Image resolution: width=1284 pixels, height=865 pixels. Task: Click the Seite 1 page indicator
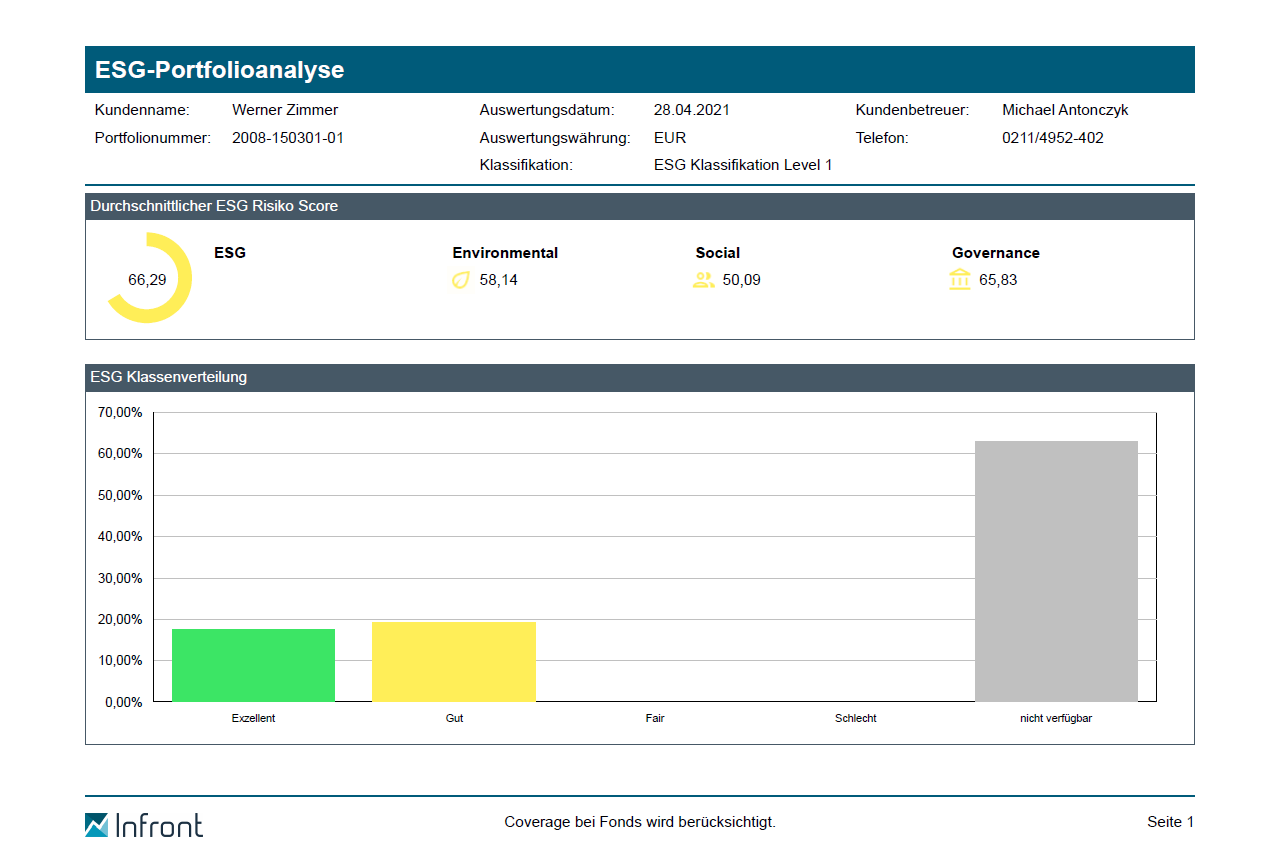click(x=1170, y=822)
